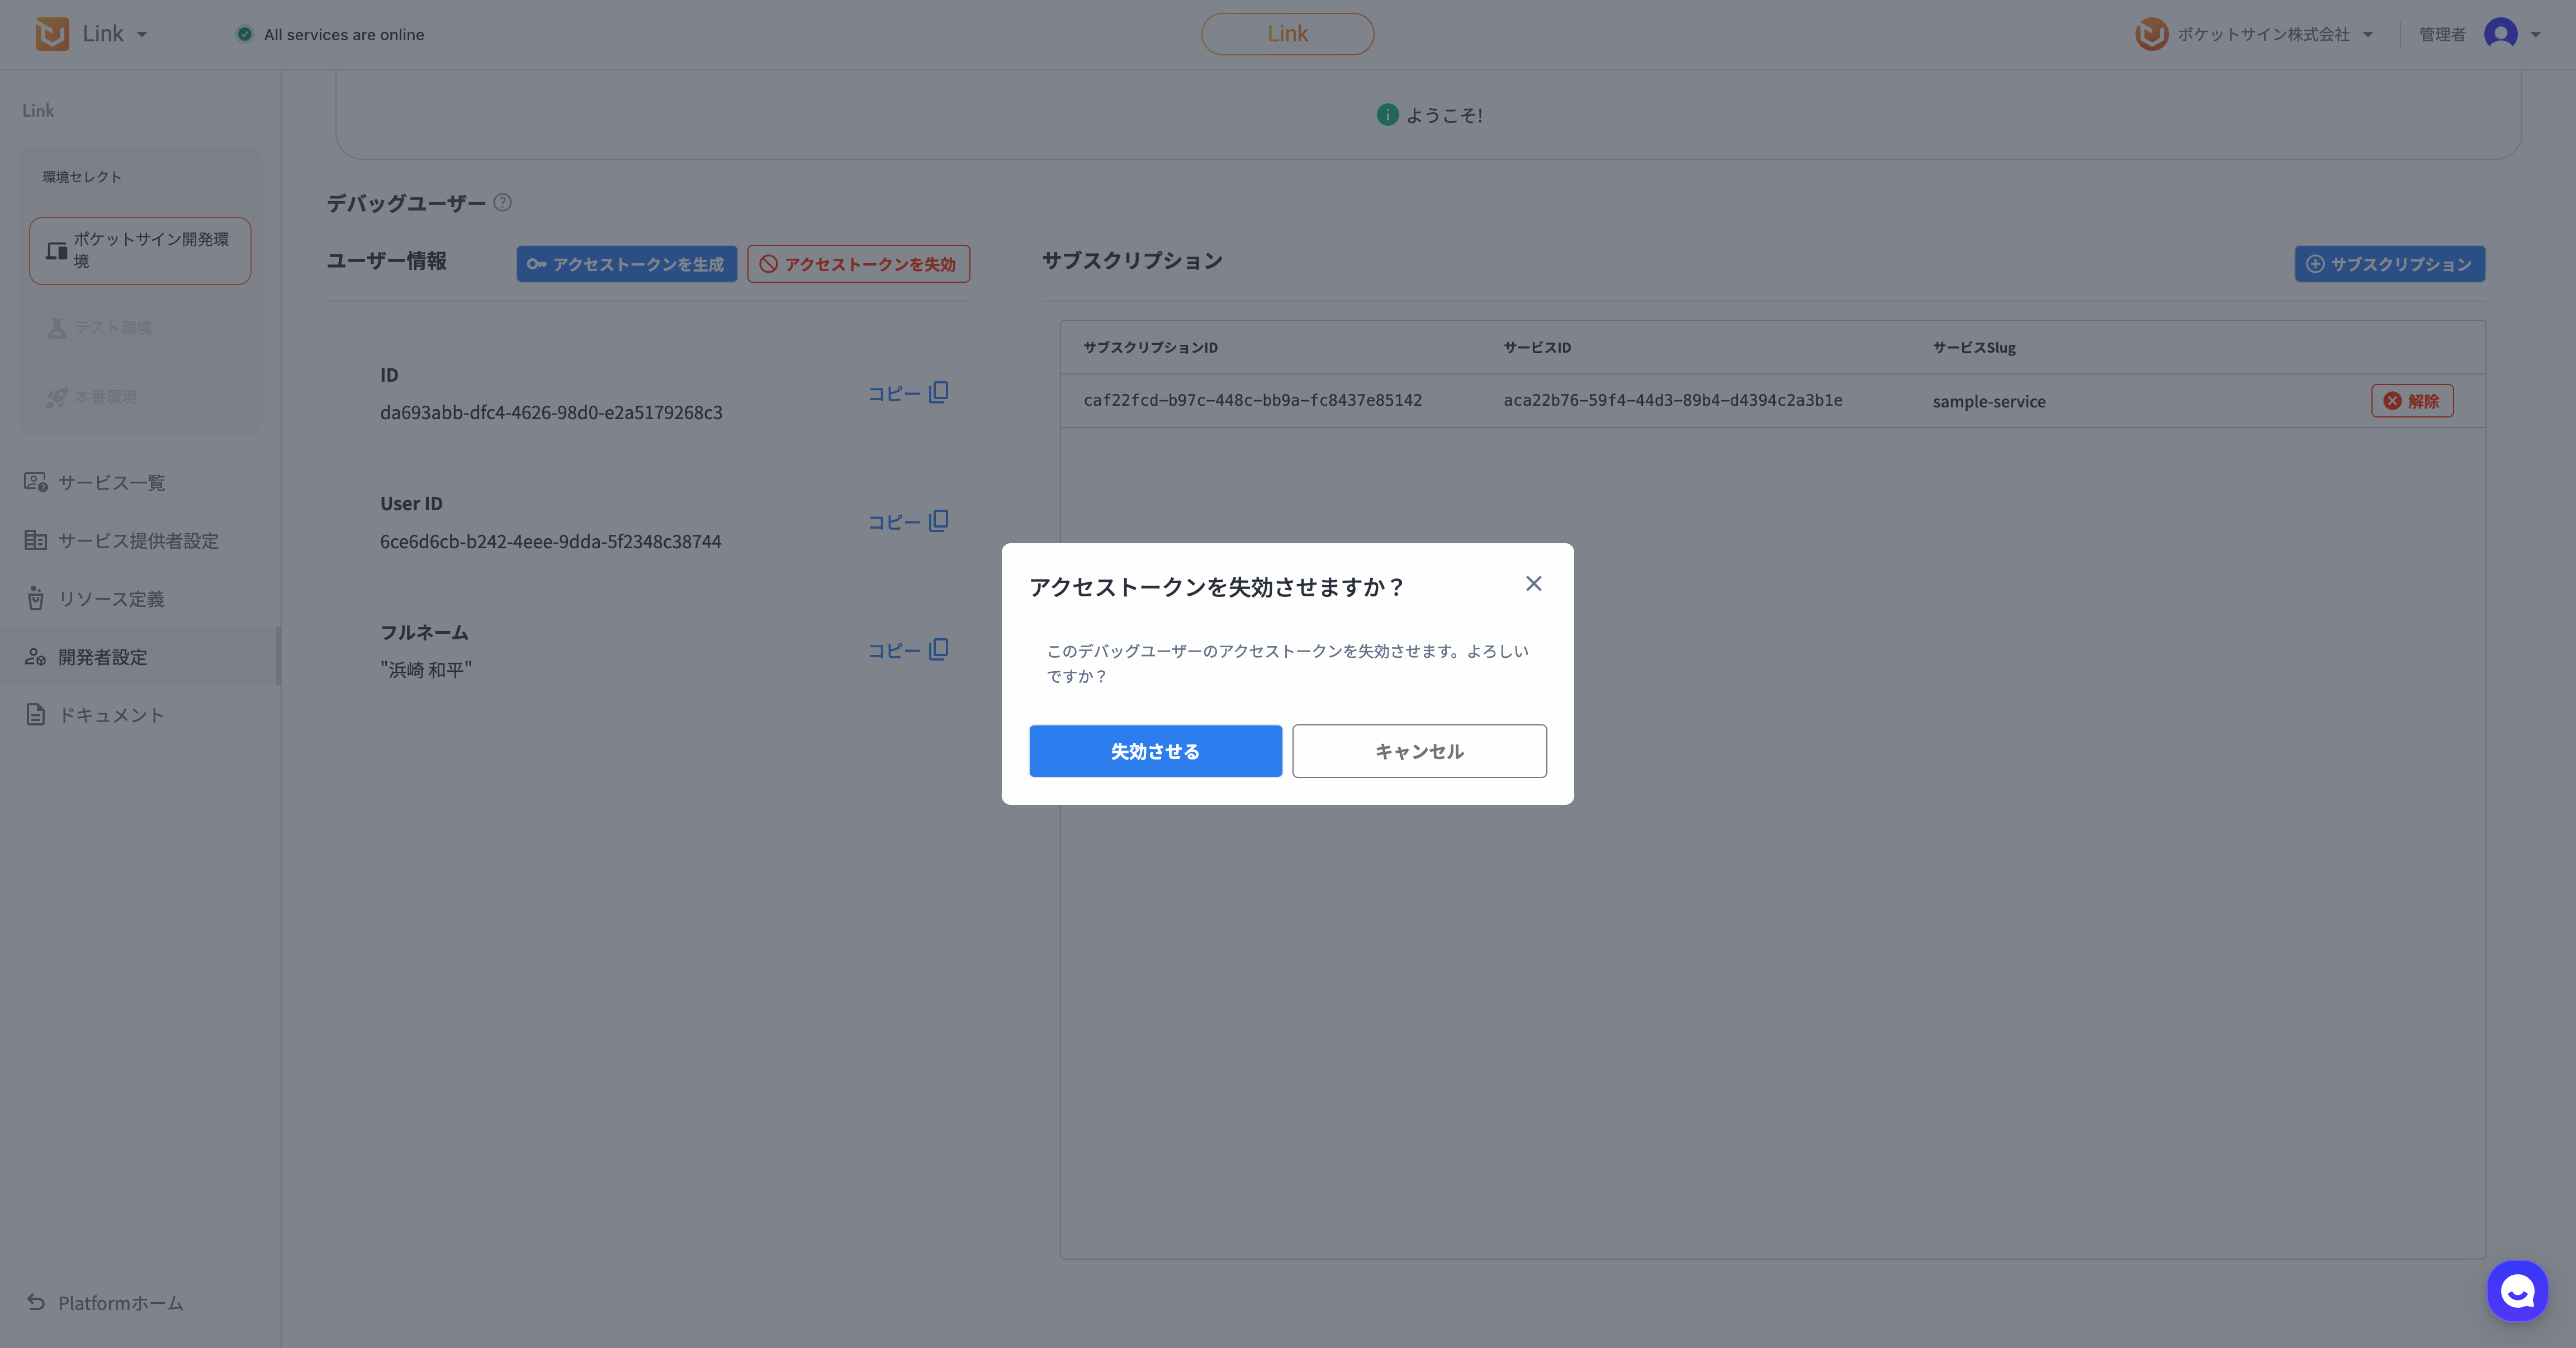Click the Link logo icon top-left
The width and height of the screenshot is (2576, 1348).
pos(52,34)
